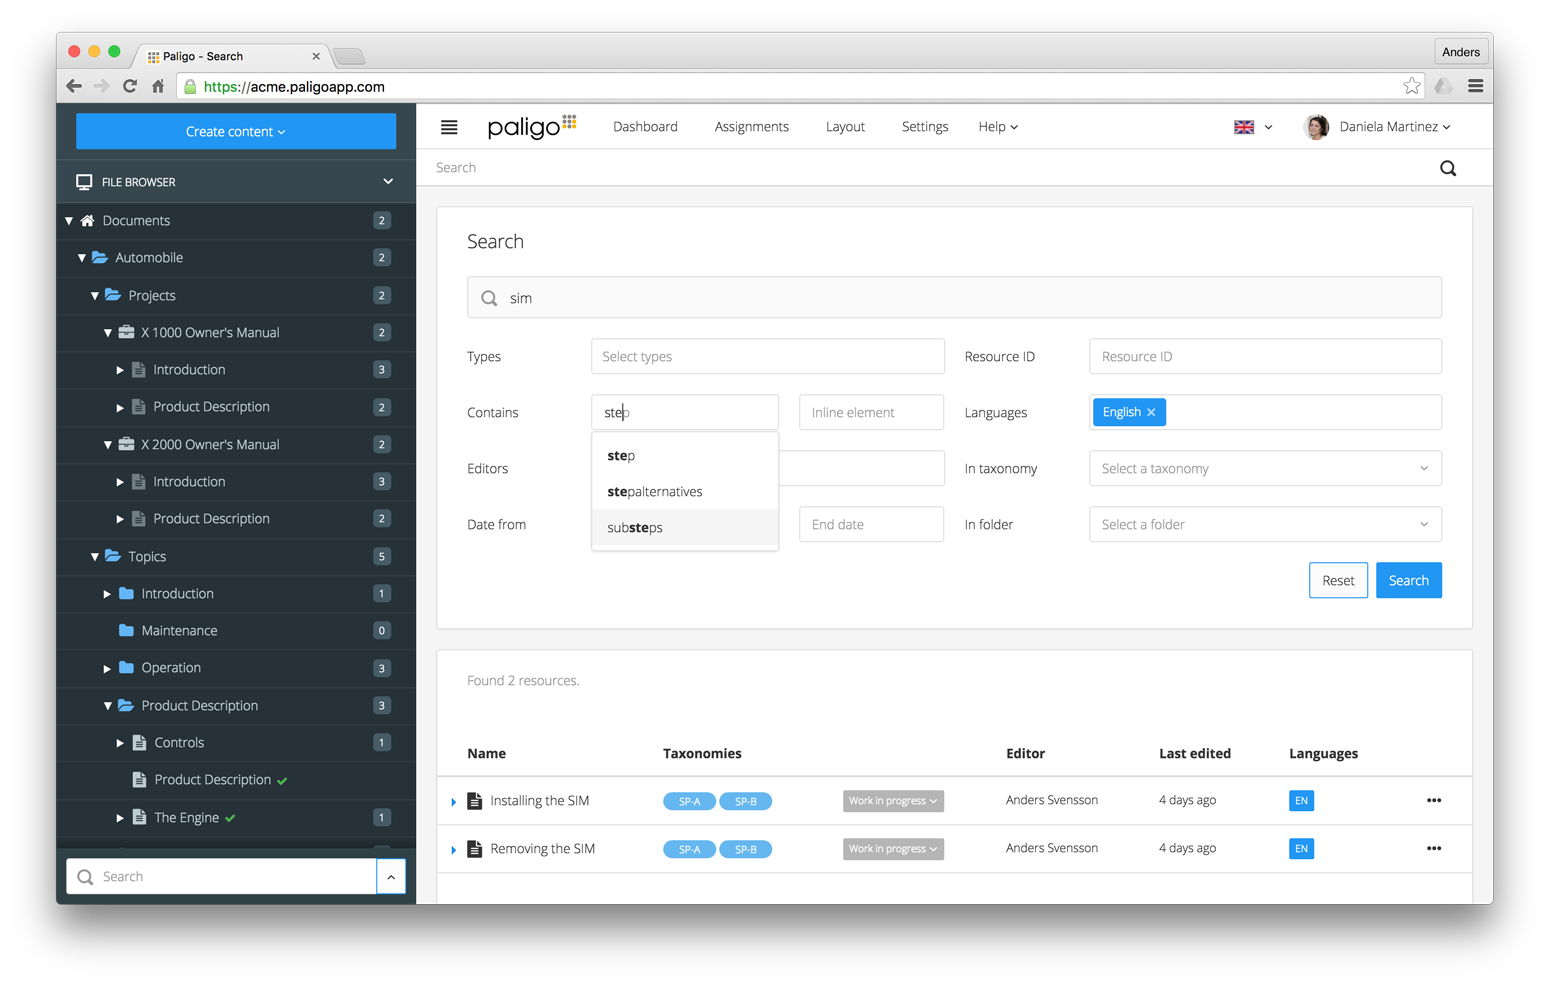Screen dimensions: 1549x984
Task: Open the Work in progress status for Installing the SIM
Action: tap(893, 801)
